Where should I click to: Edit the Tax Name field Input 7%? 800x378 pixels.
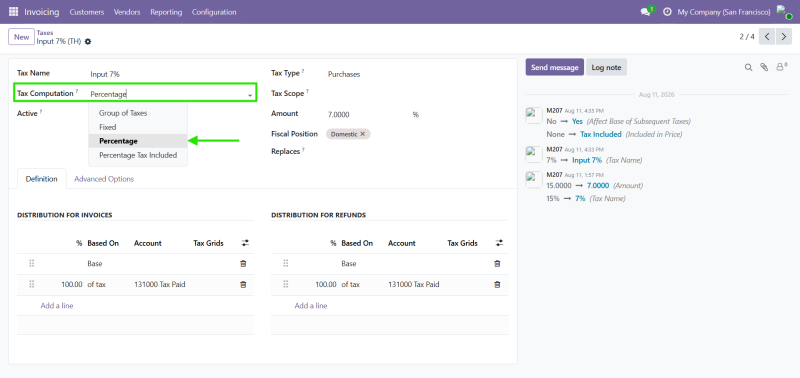coord(173,74)
